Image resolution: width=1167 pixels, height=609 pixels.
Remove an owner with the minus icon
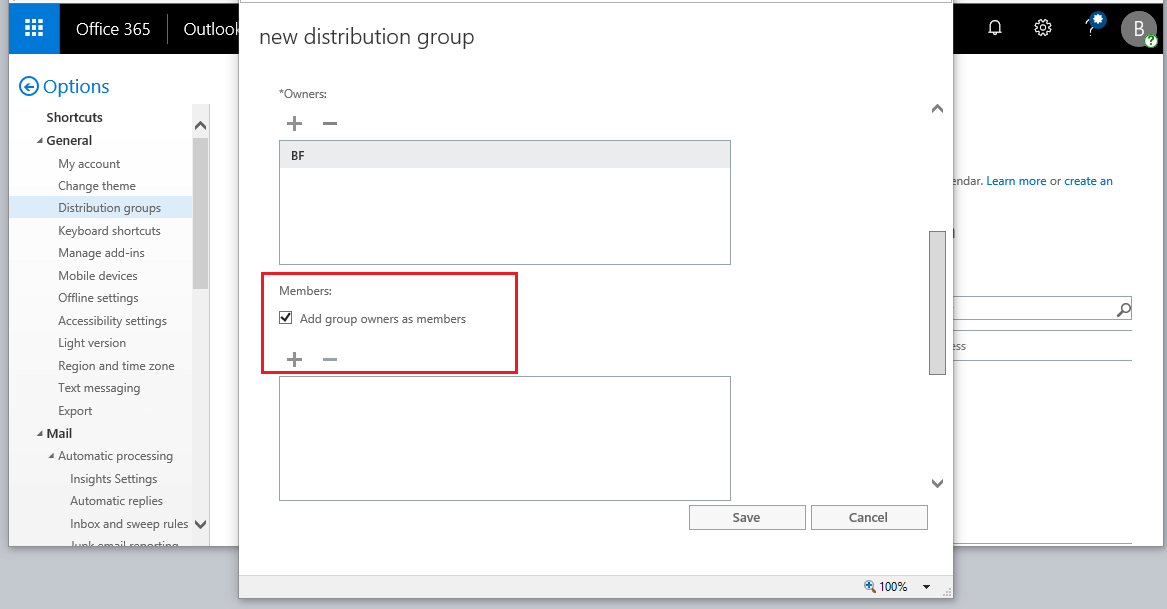point(330,123)
